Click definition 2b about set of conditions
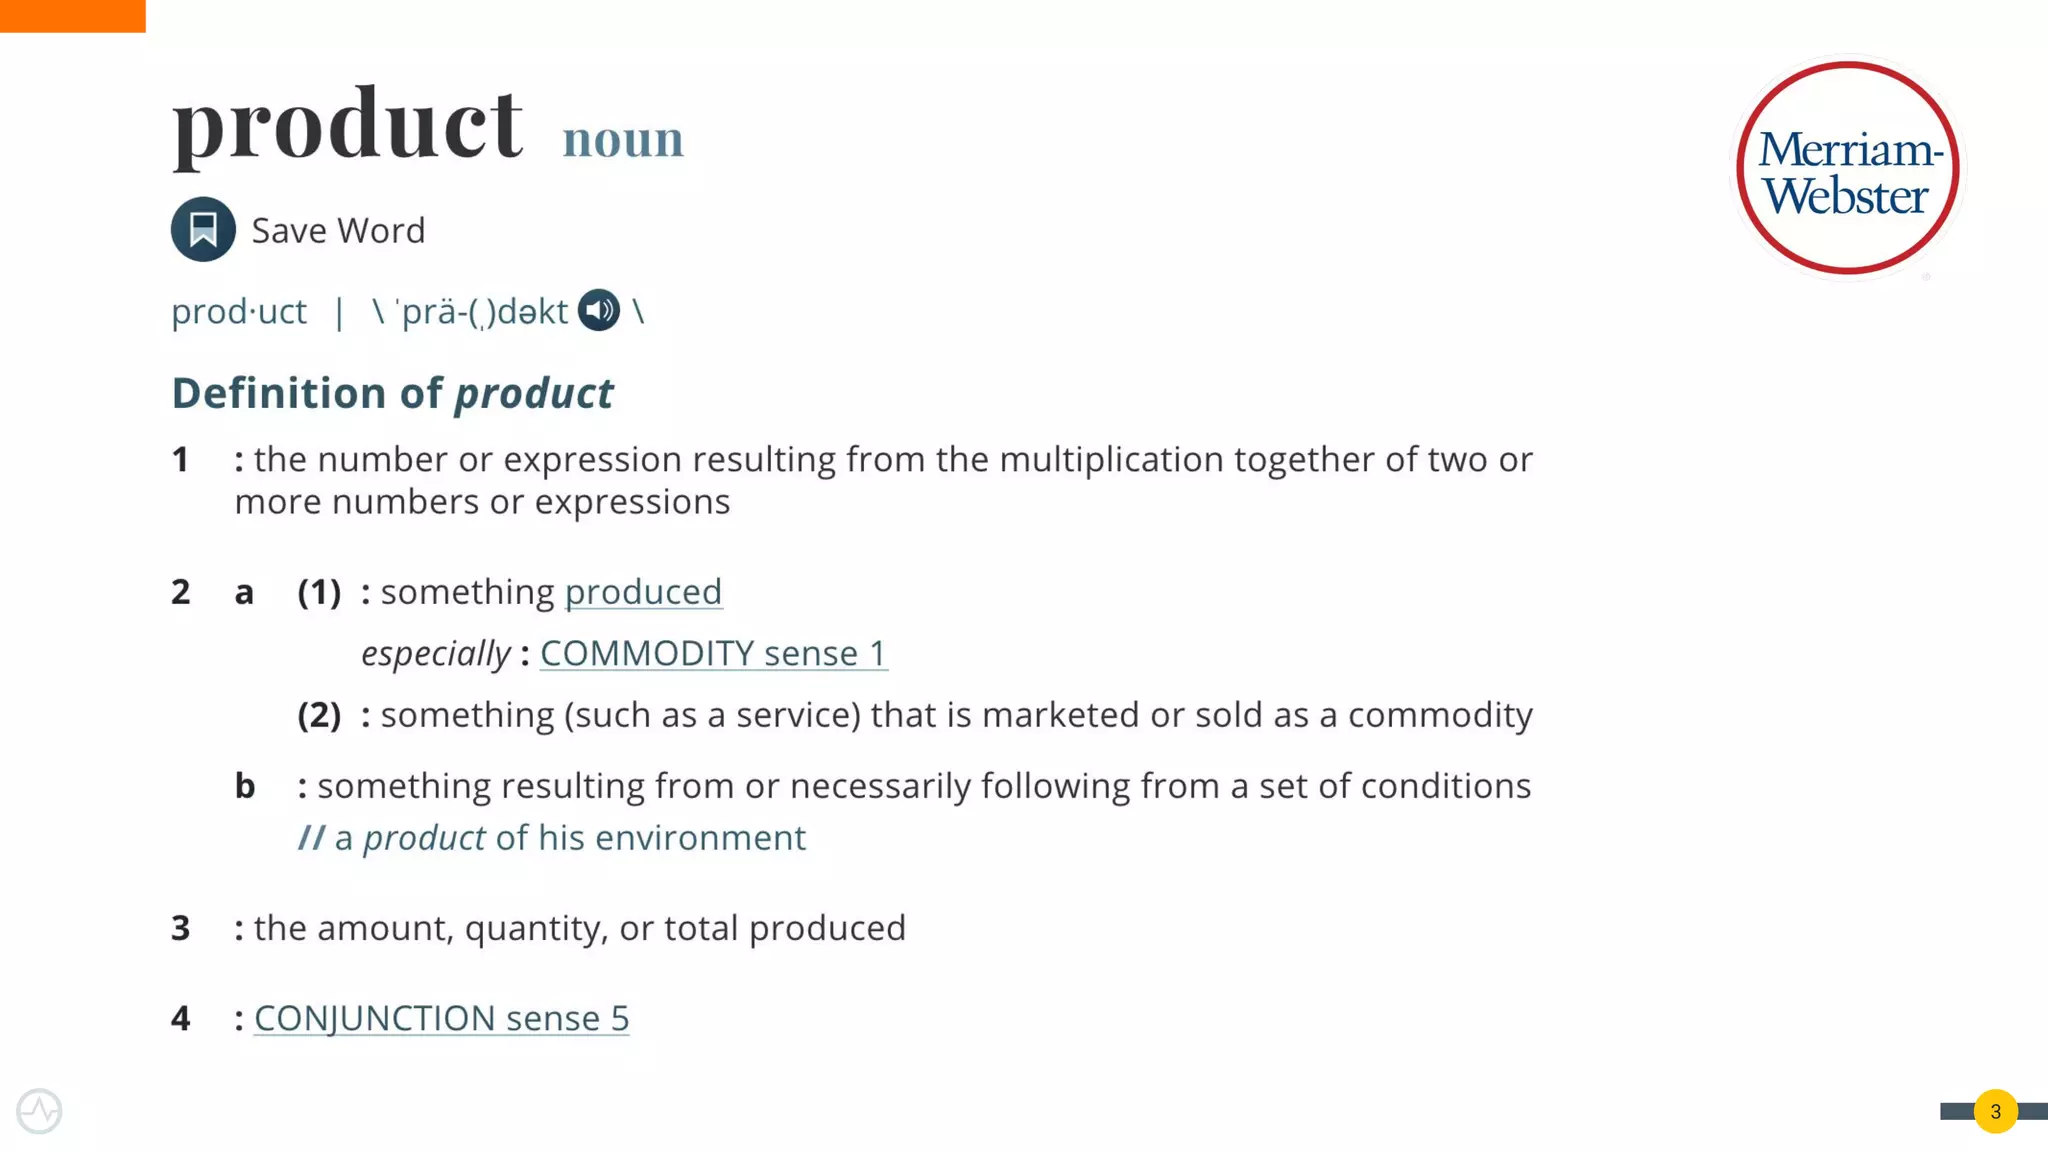The width and height of the screenshot is (2048, 1152). click(x=914, y=786)
